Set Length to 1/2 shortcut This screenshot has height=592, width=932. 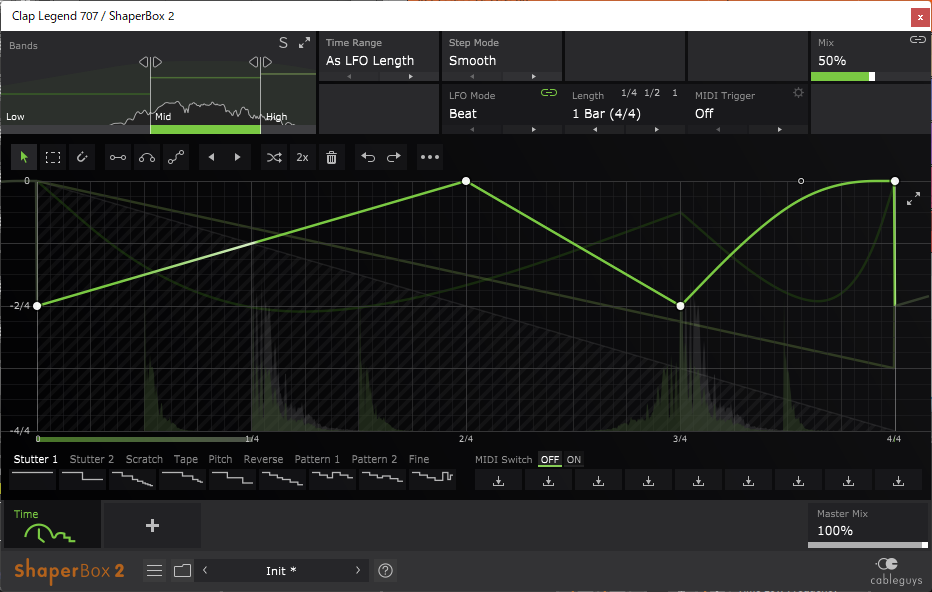[652, 93]
